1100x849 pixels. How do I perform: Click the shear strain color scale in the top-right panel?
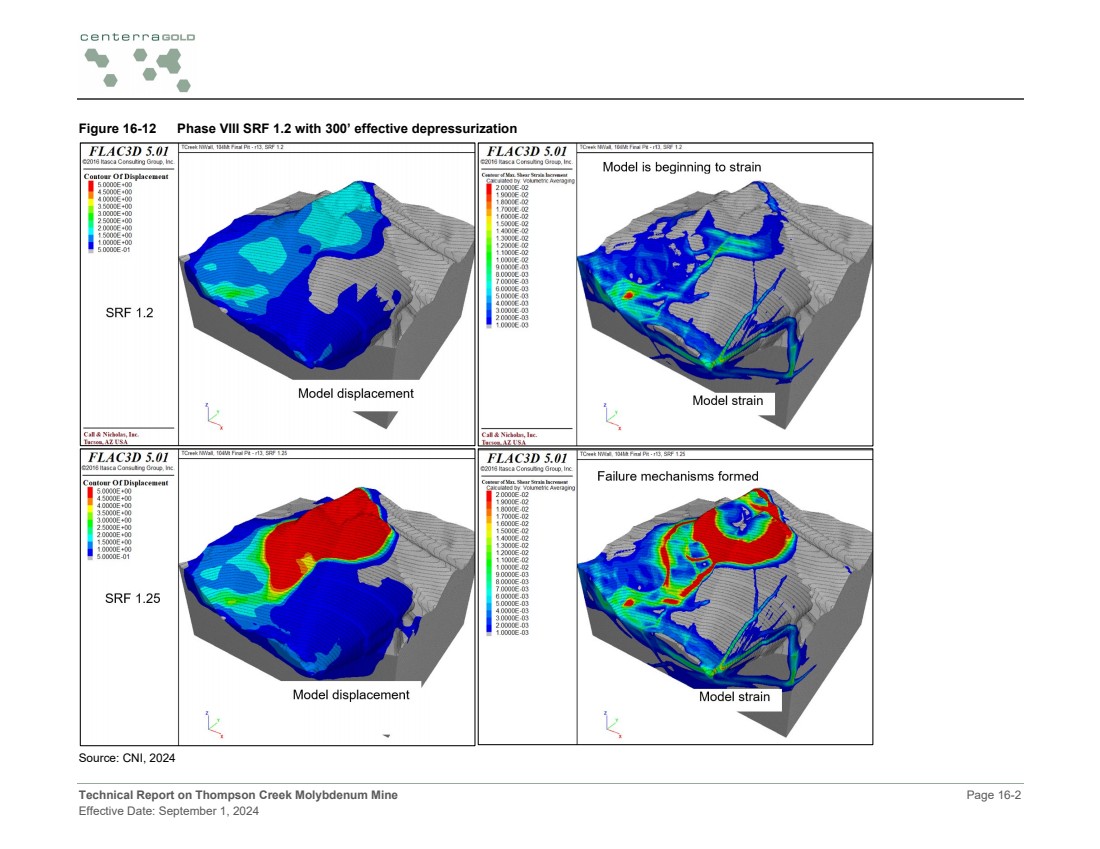pos(489,256)
